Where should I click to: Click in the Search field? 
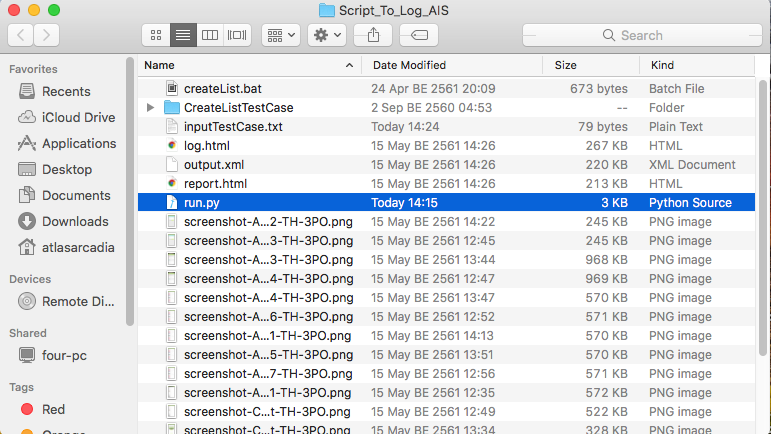tap(642, 35)
